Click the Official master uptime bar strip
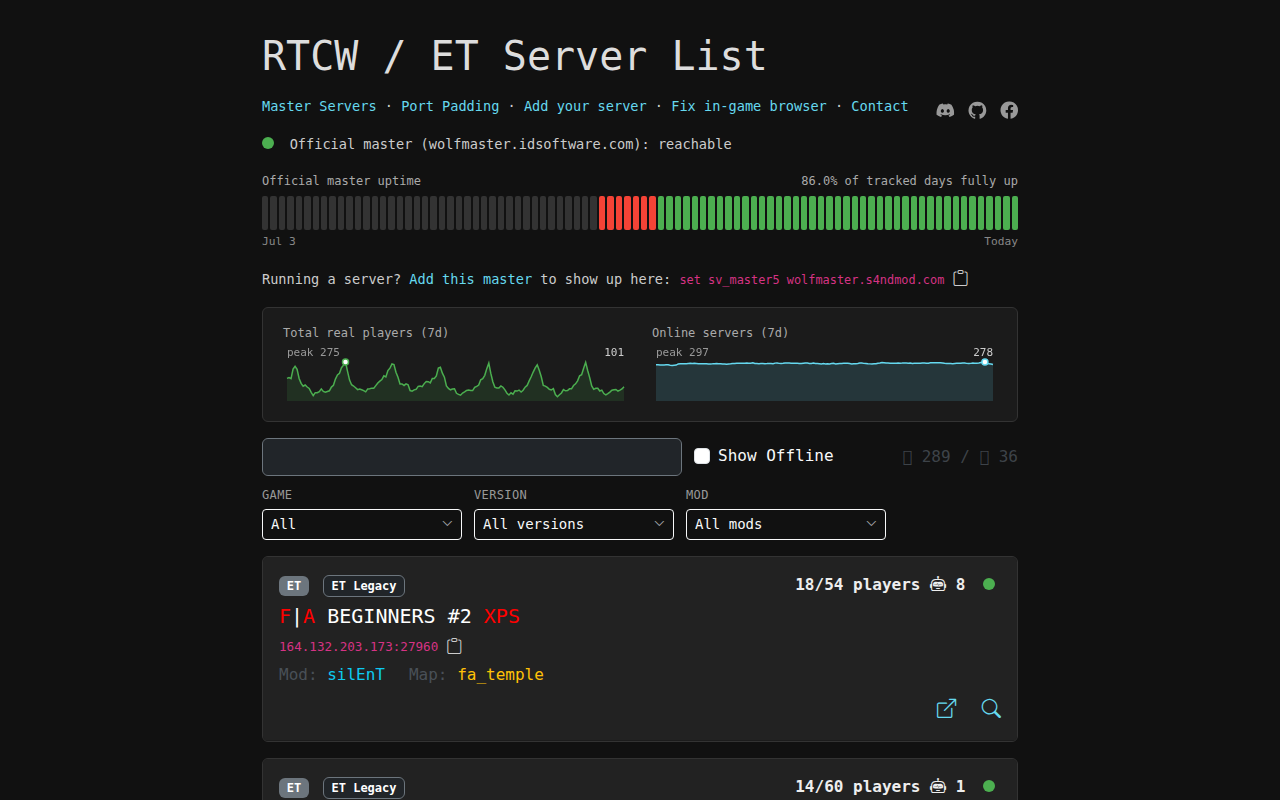1280x800 pixels. (640, 213)
